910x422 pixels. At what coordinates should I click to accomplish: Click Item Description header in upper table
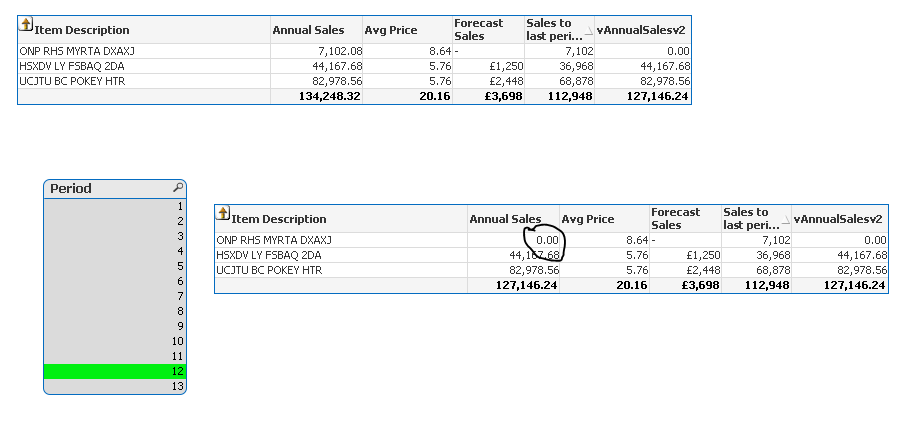click(82, 30)
